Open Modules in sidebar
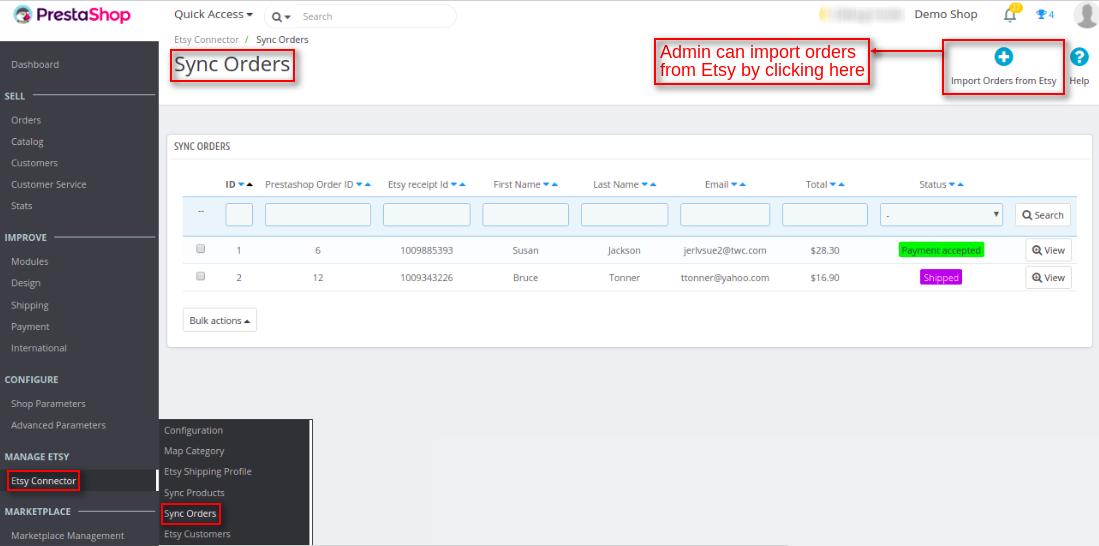The image size is (1099, 546). [29, 261]
